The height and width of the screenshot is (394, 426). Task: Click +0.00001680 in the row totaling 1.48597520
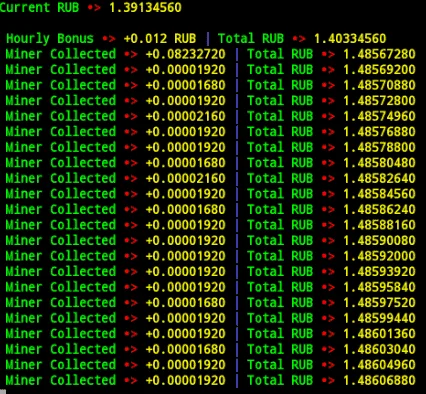tap(186, 303)
